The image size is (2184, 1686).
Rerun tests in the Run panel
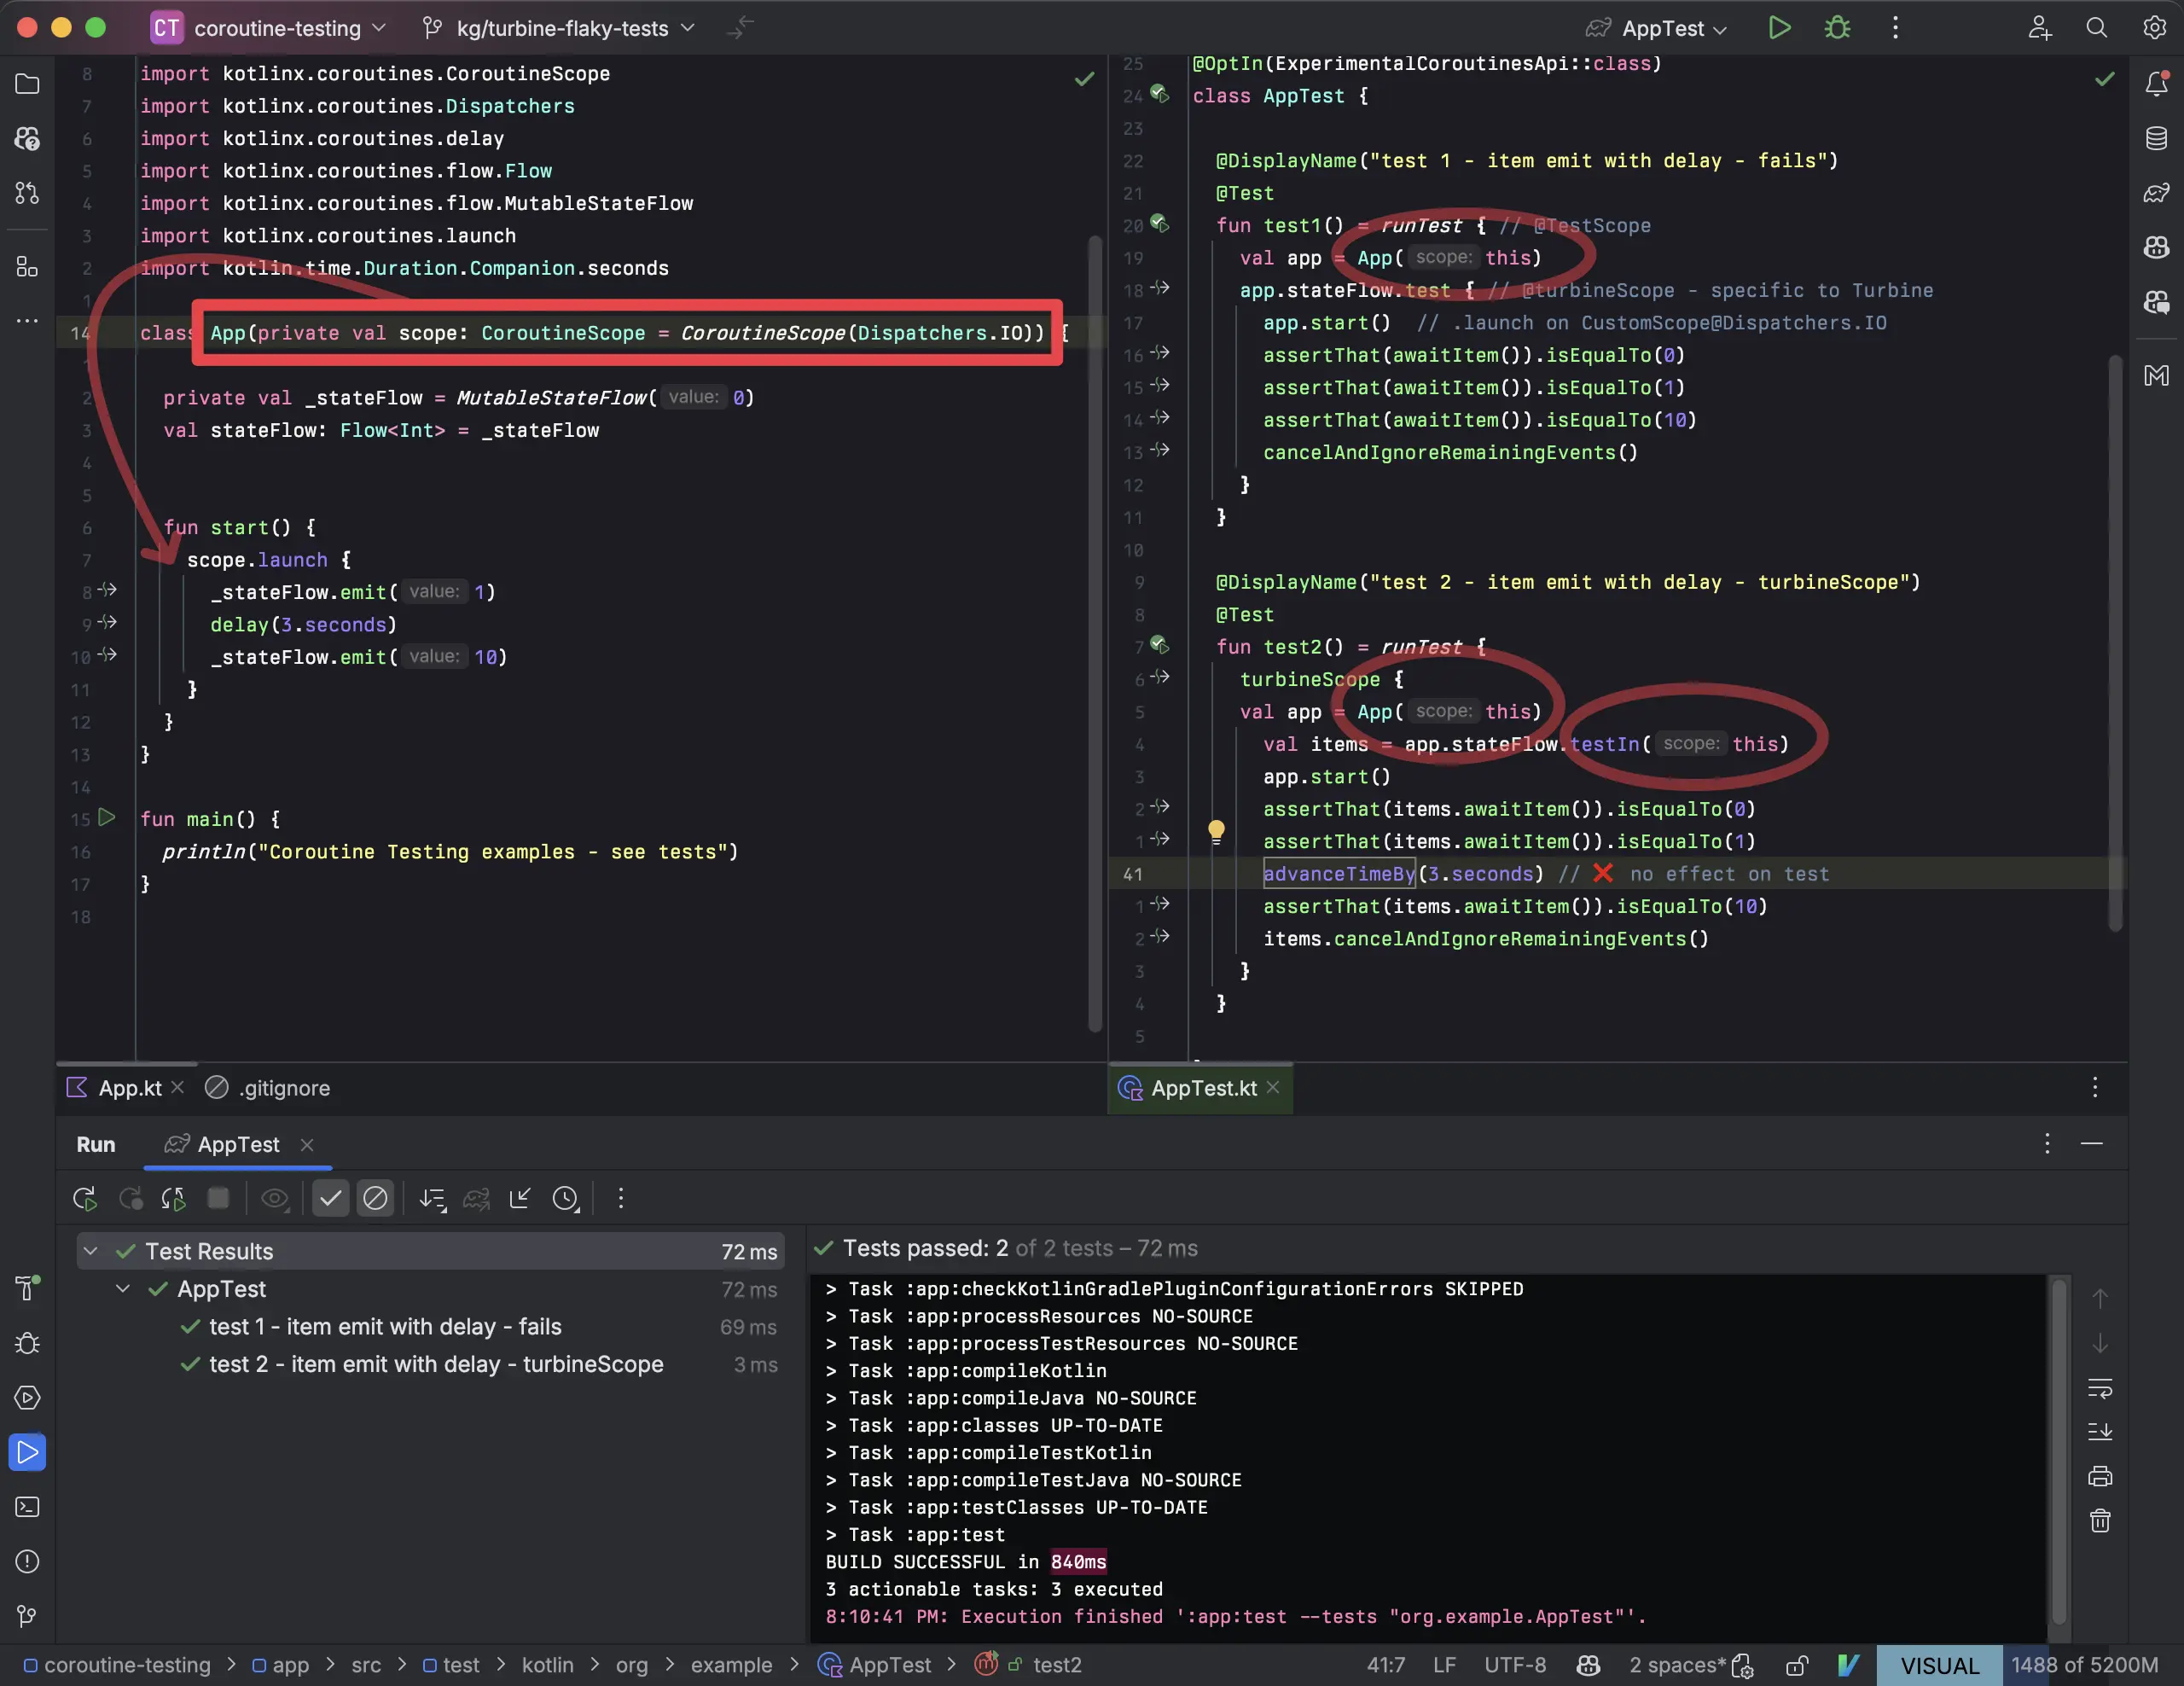tap(85, 1198)
